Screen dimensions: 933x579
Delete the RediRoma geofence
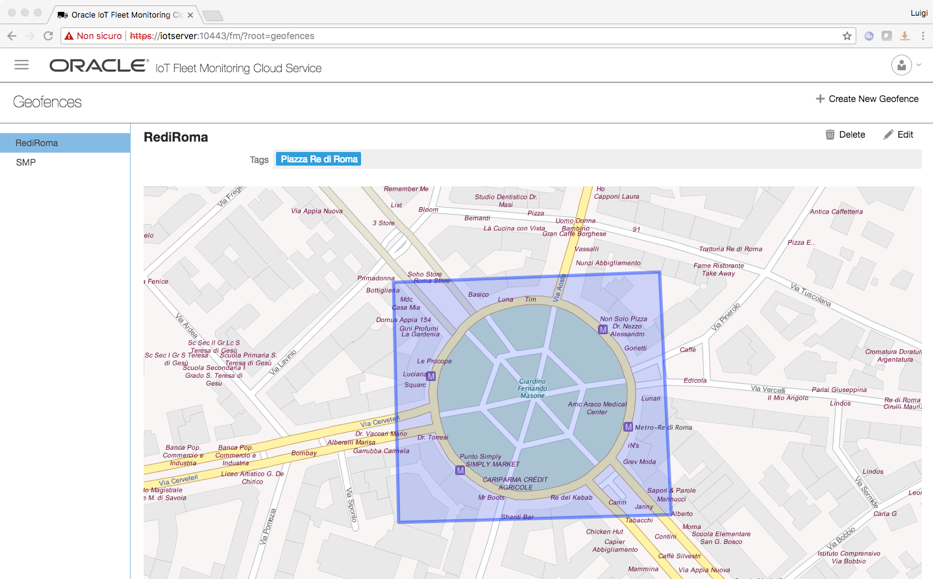[846, 134]
